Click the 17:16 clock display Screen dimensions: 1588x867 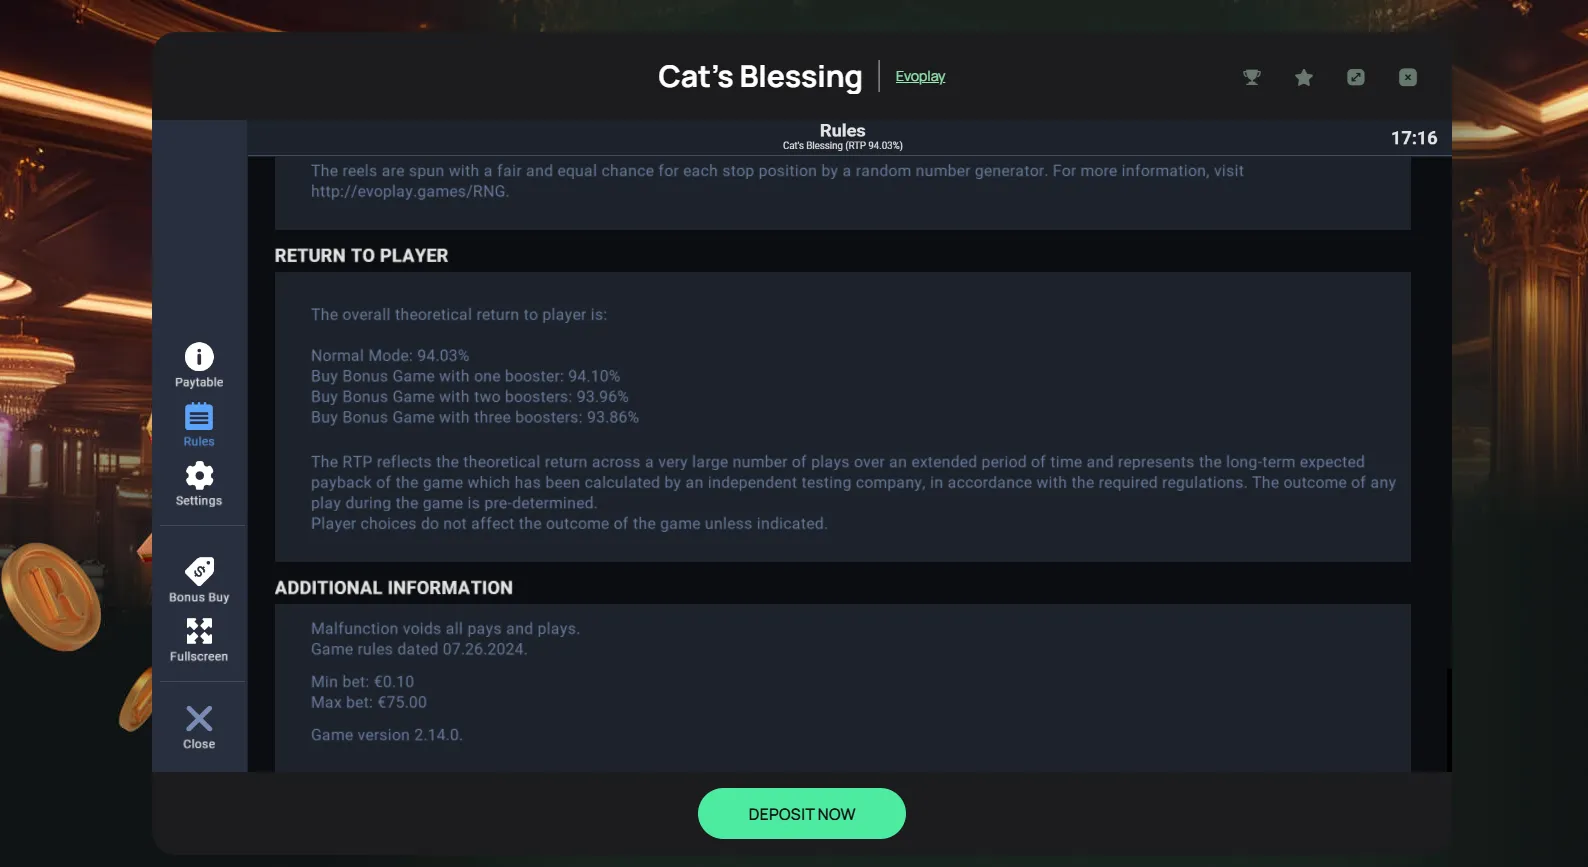click(x=1414, y=138)
